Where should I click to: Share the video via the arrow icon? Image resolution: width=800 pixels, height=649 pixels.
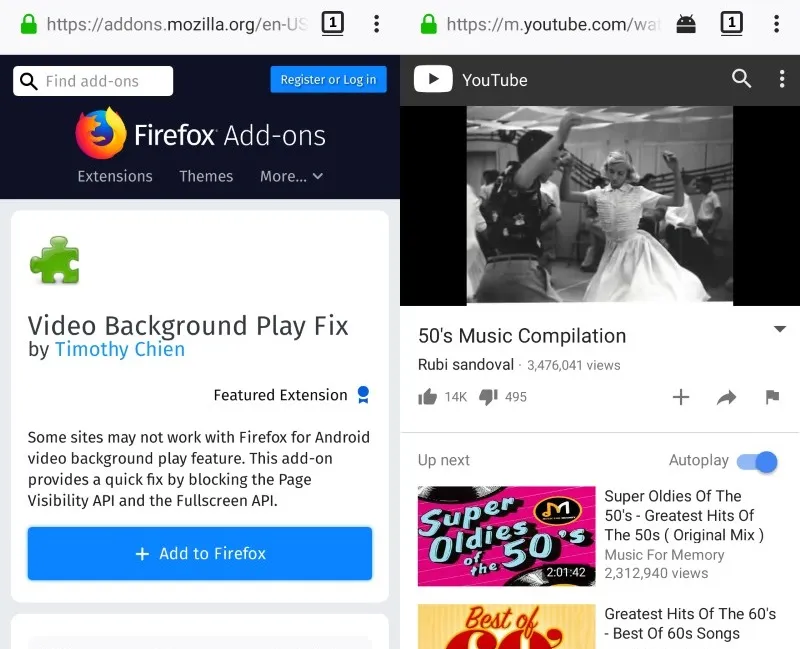[x=727, y=397]
